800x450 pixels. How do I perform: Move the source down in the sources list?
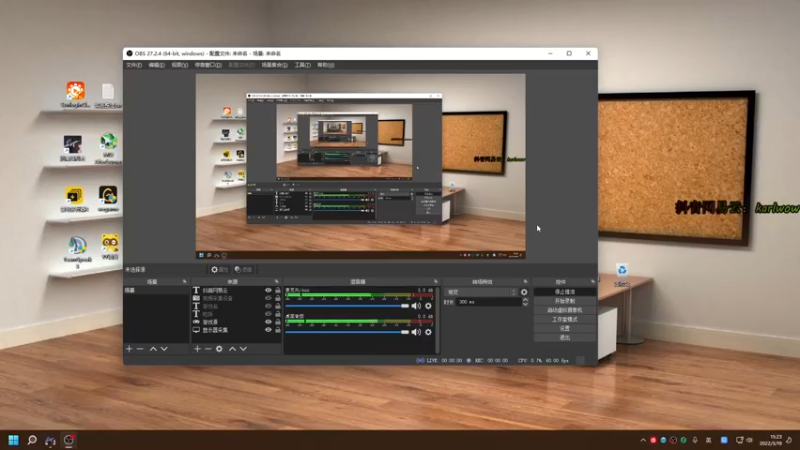[x=243, y=349]
